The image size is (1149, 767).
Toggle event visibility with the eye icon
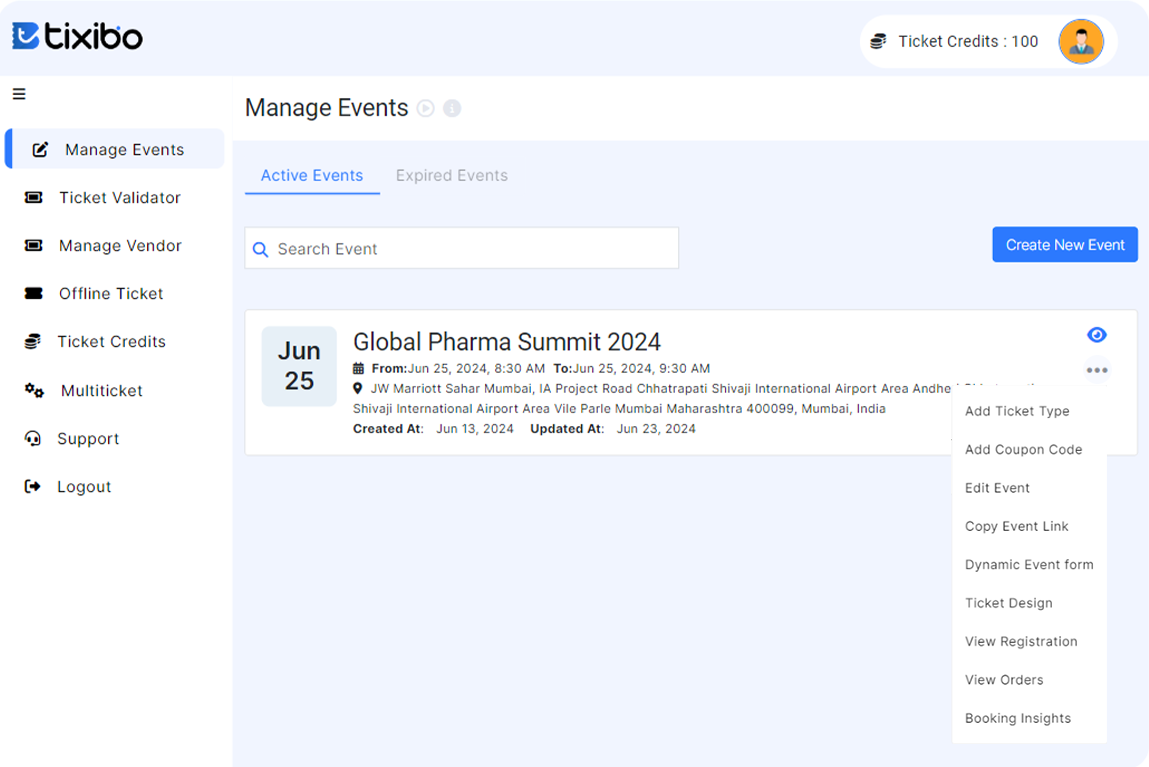pyautogui.click(x=1096, y=335)
